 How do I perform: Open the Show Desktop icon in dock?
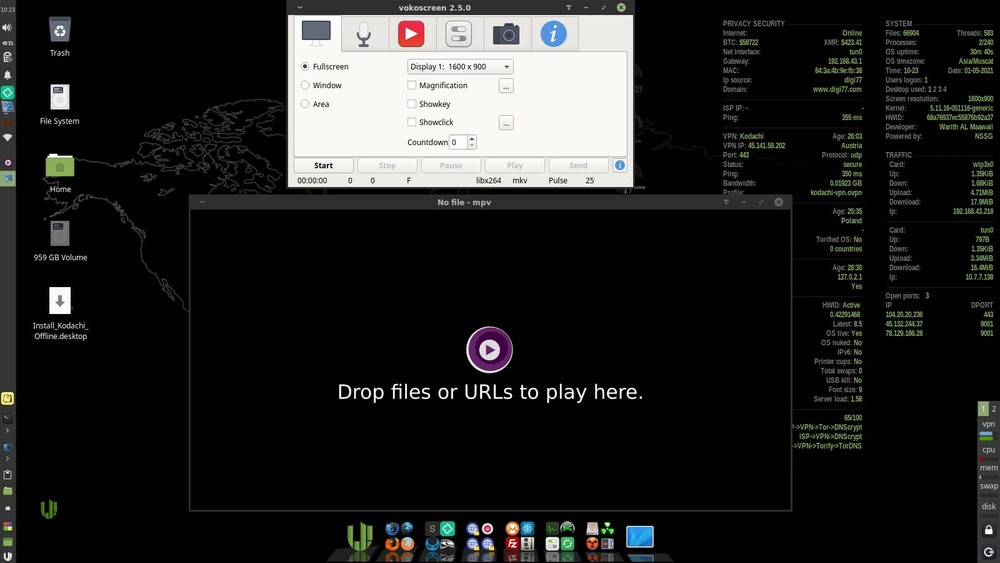click(639, 537)
